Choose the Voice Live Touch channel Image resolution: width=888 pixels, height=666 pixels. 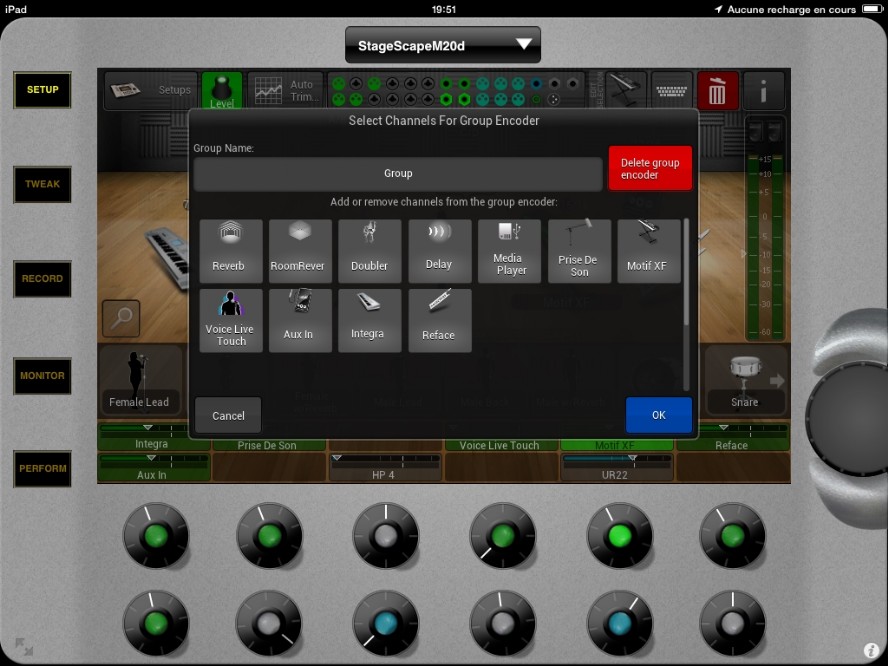coord(231,320)
